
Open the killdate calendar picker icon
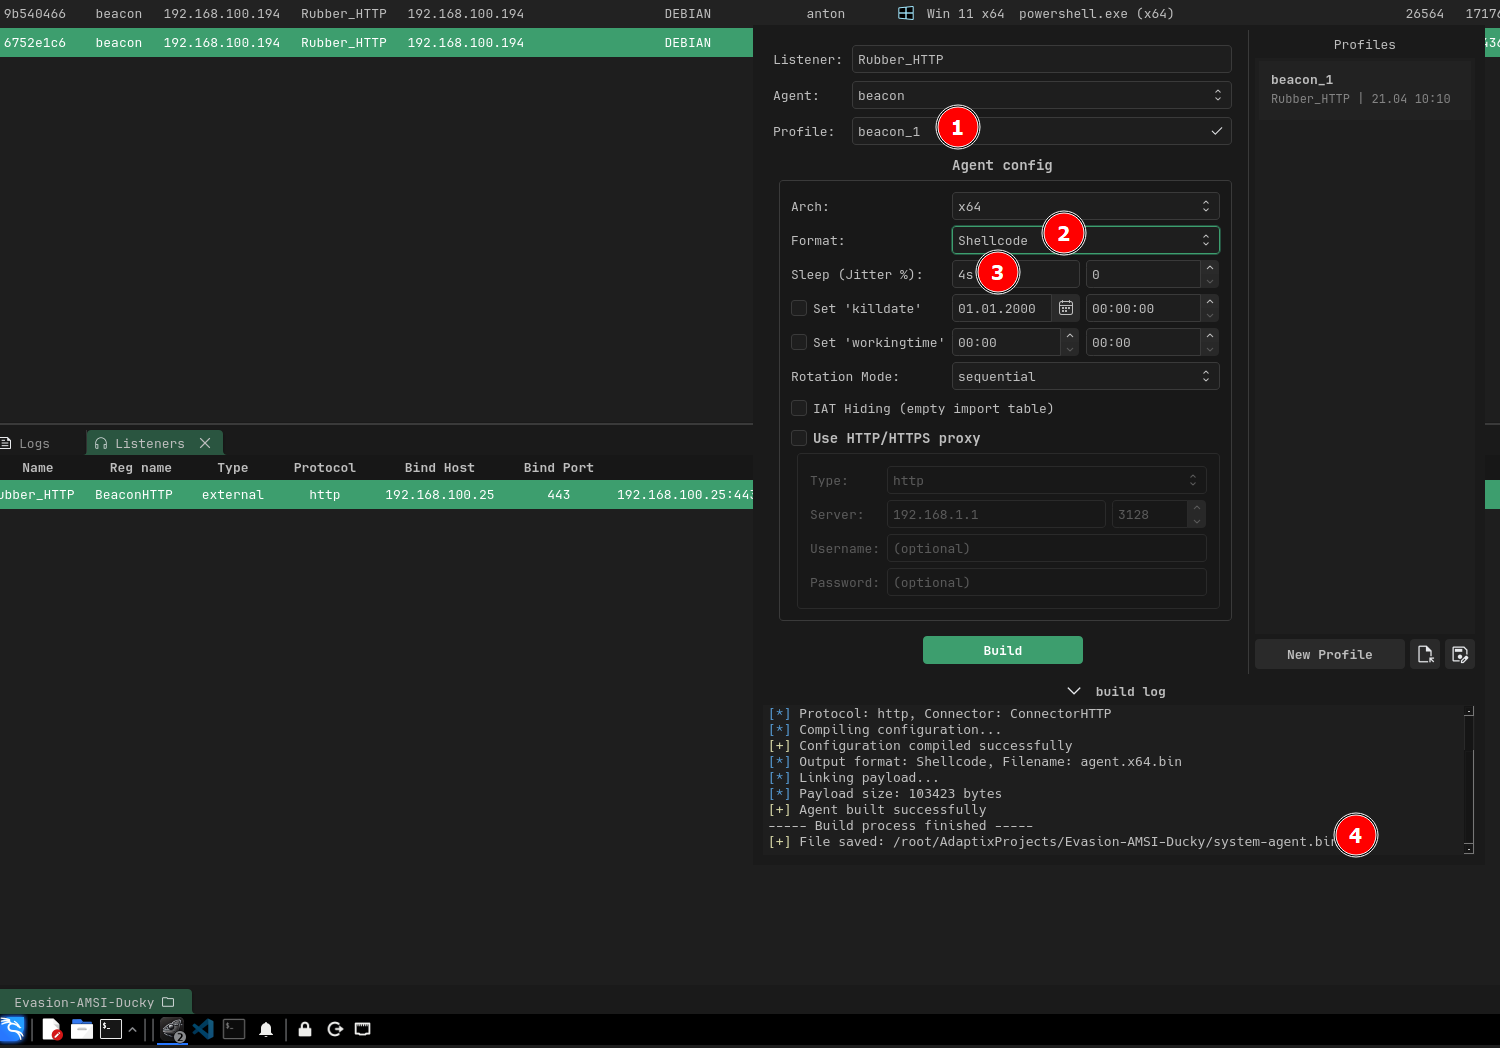pyautogui.click(x=1066, y=308)
